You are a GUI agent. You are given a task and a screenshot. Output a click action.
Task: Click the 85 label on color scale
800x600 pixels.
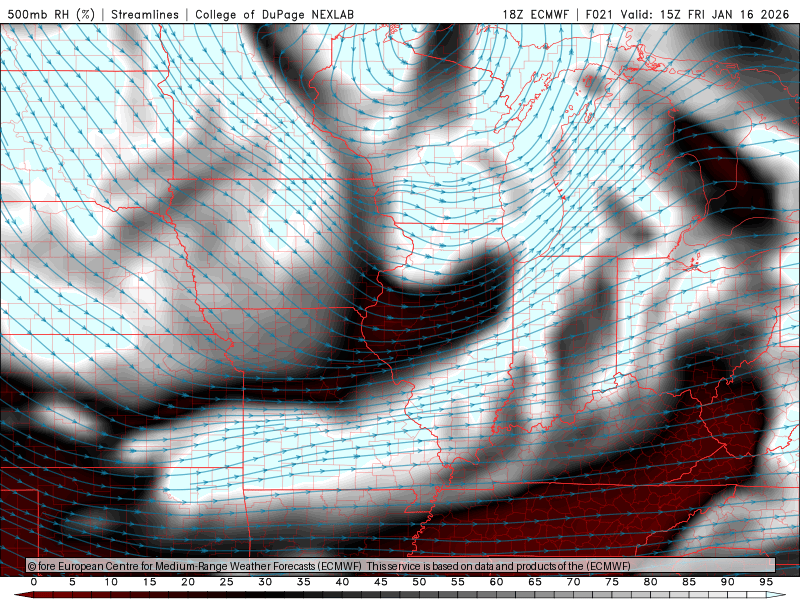689,582
